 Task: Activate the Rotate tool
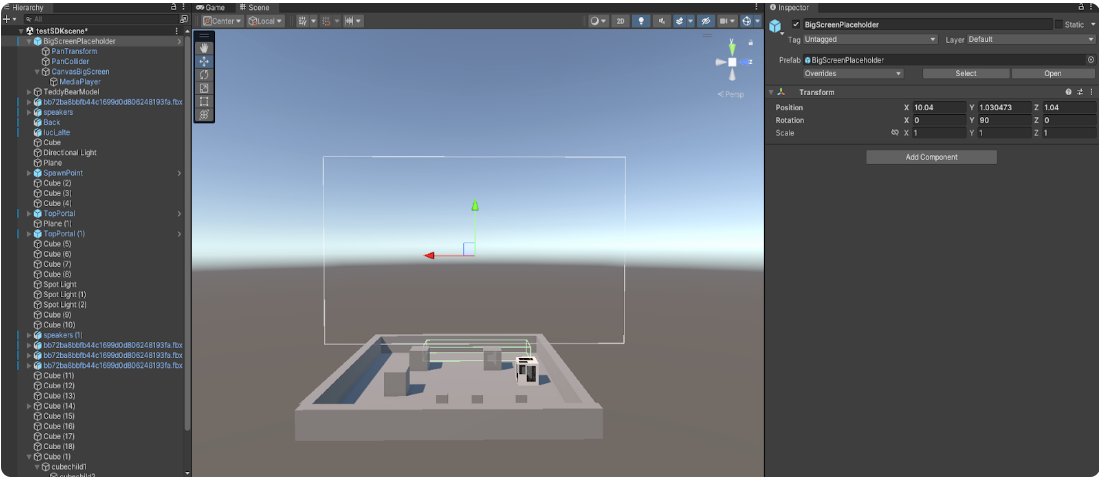pyautogui.click(x=204, y=75)
